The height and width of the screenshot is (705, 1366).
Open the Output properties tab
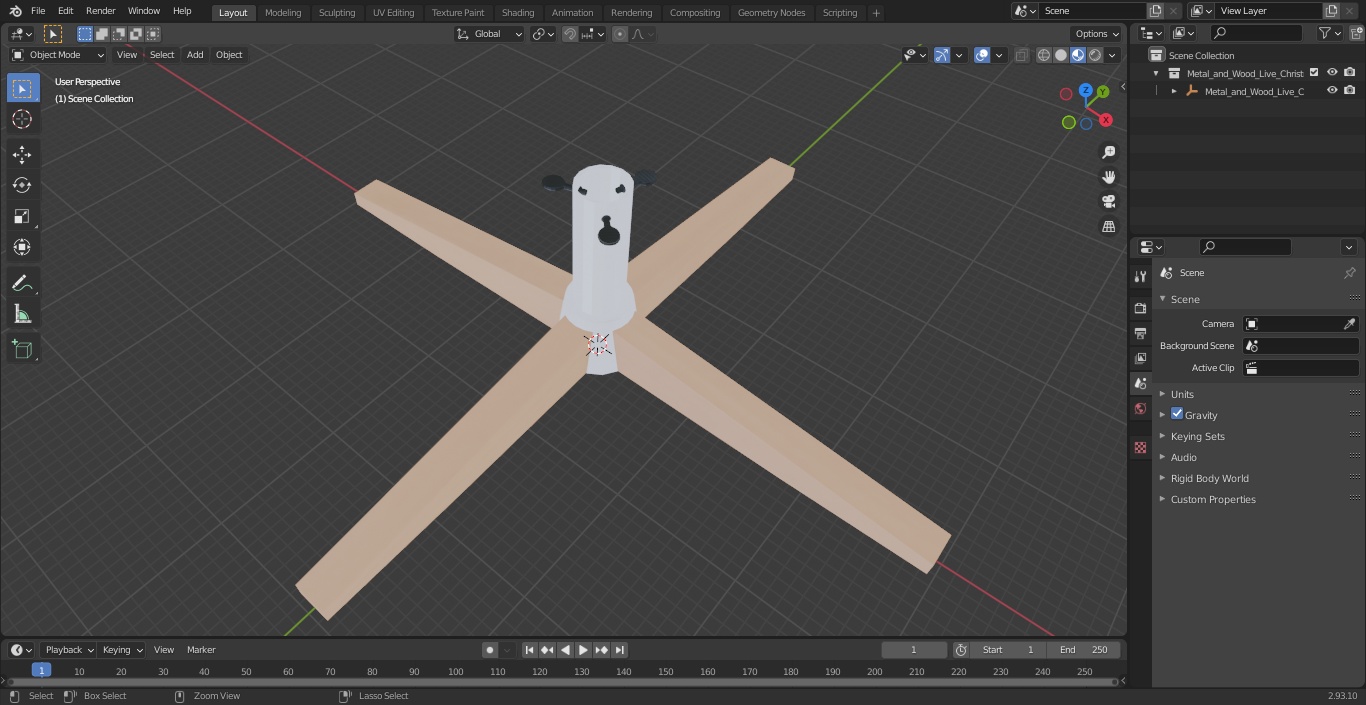tap(1140, 333)
